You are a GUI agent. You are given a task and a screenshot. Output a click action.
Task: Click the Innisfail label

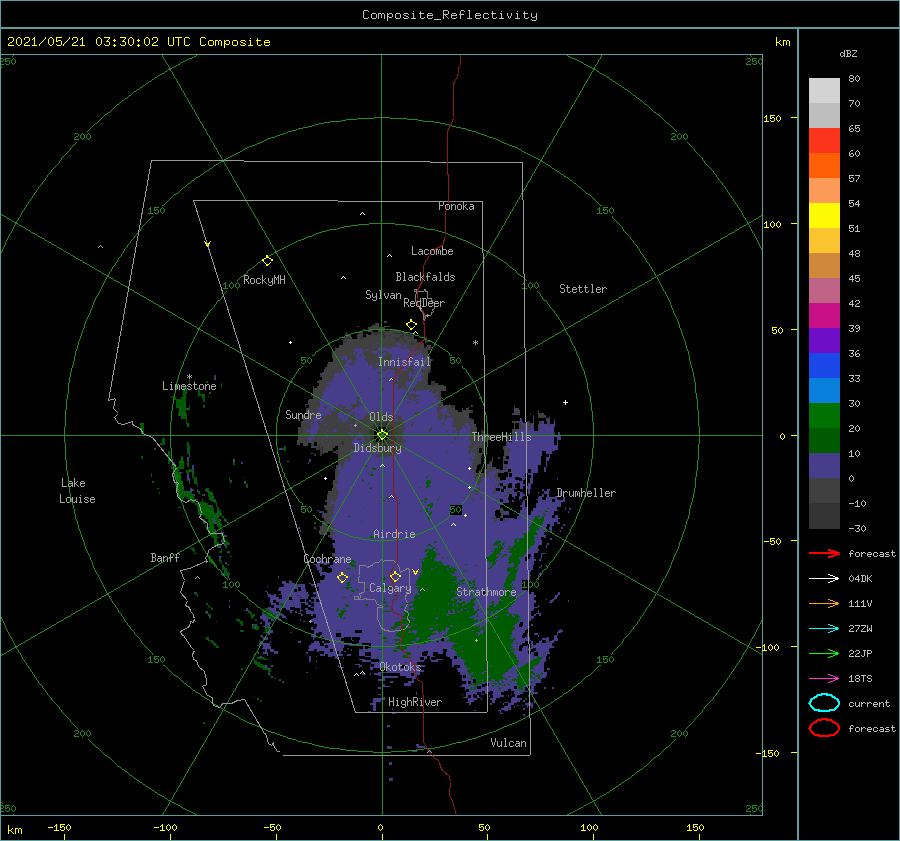405,362
